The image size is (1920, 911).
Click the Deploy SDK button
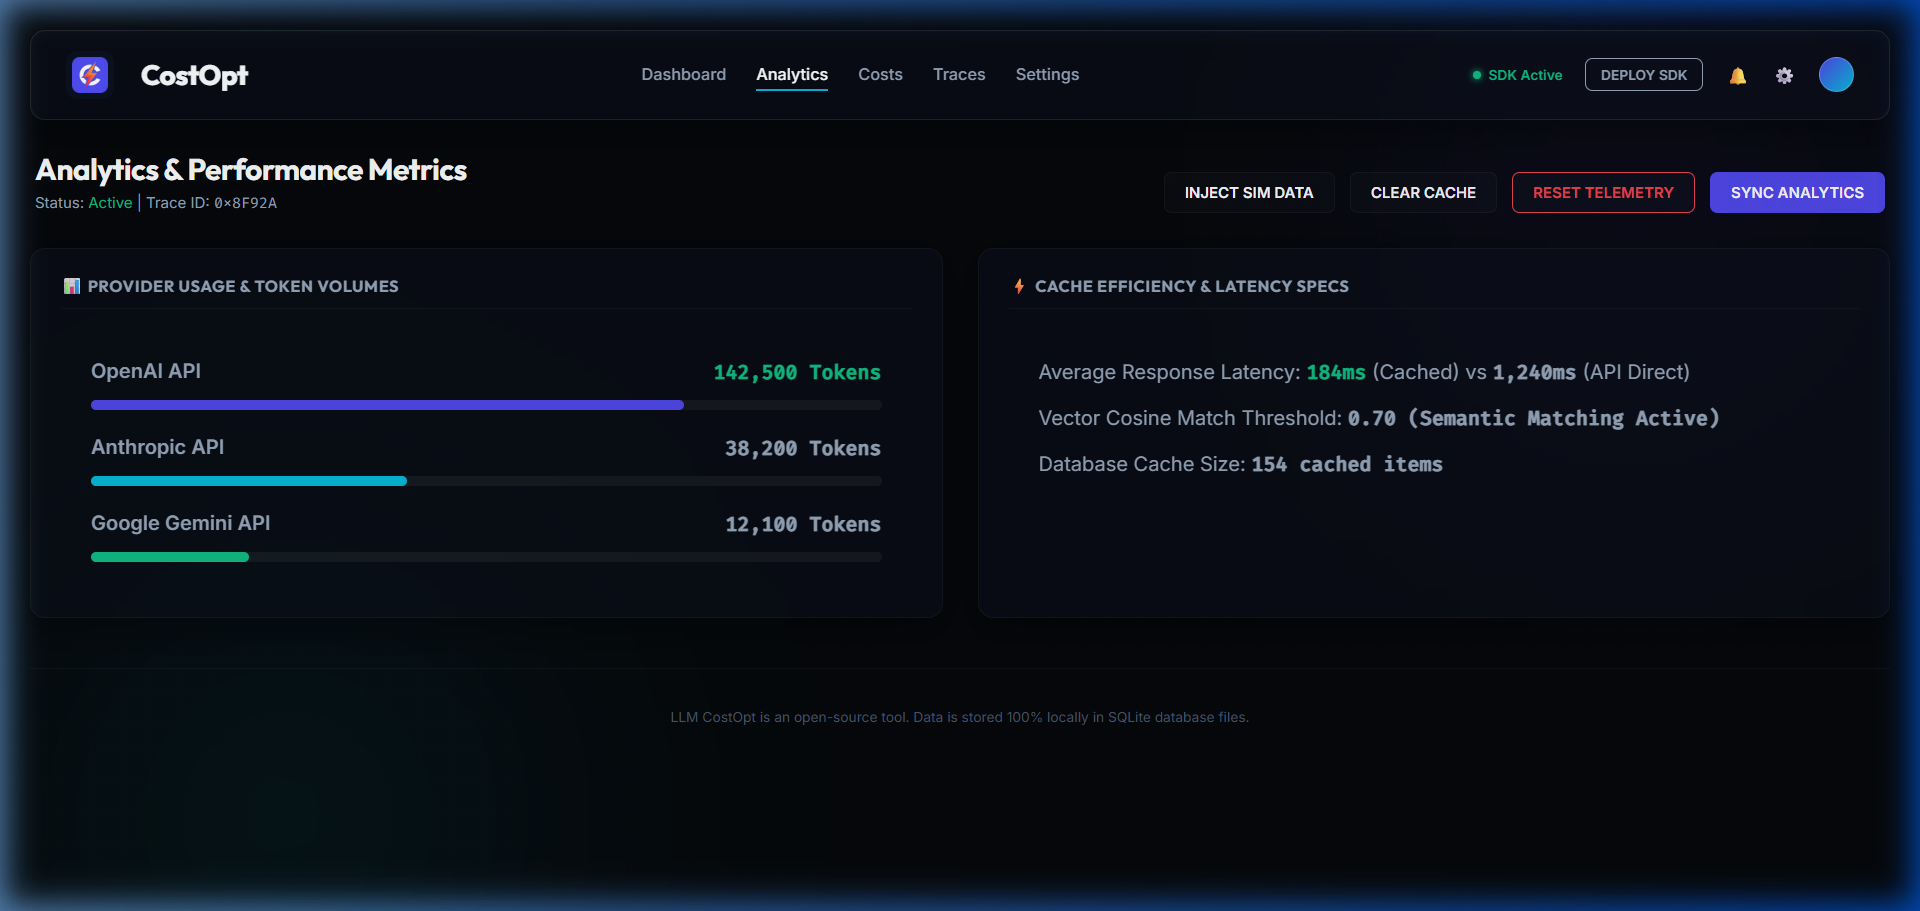pos(1644,75)
